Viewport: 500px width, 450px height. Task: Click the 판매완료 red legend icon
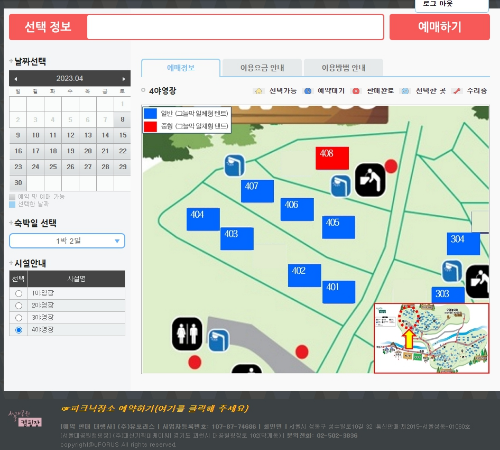click(356, 91)
